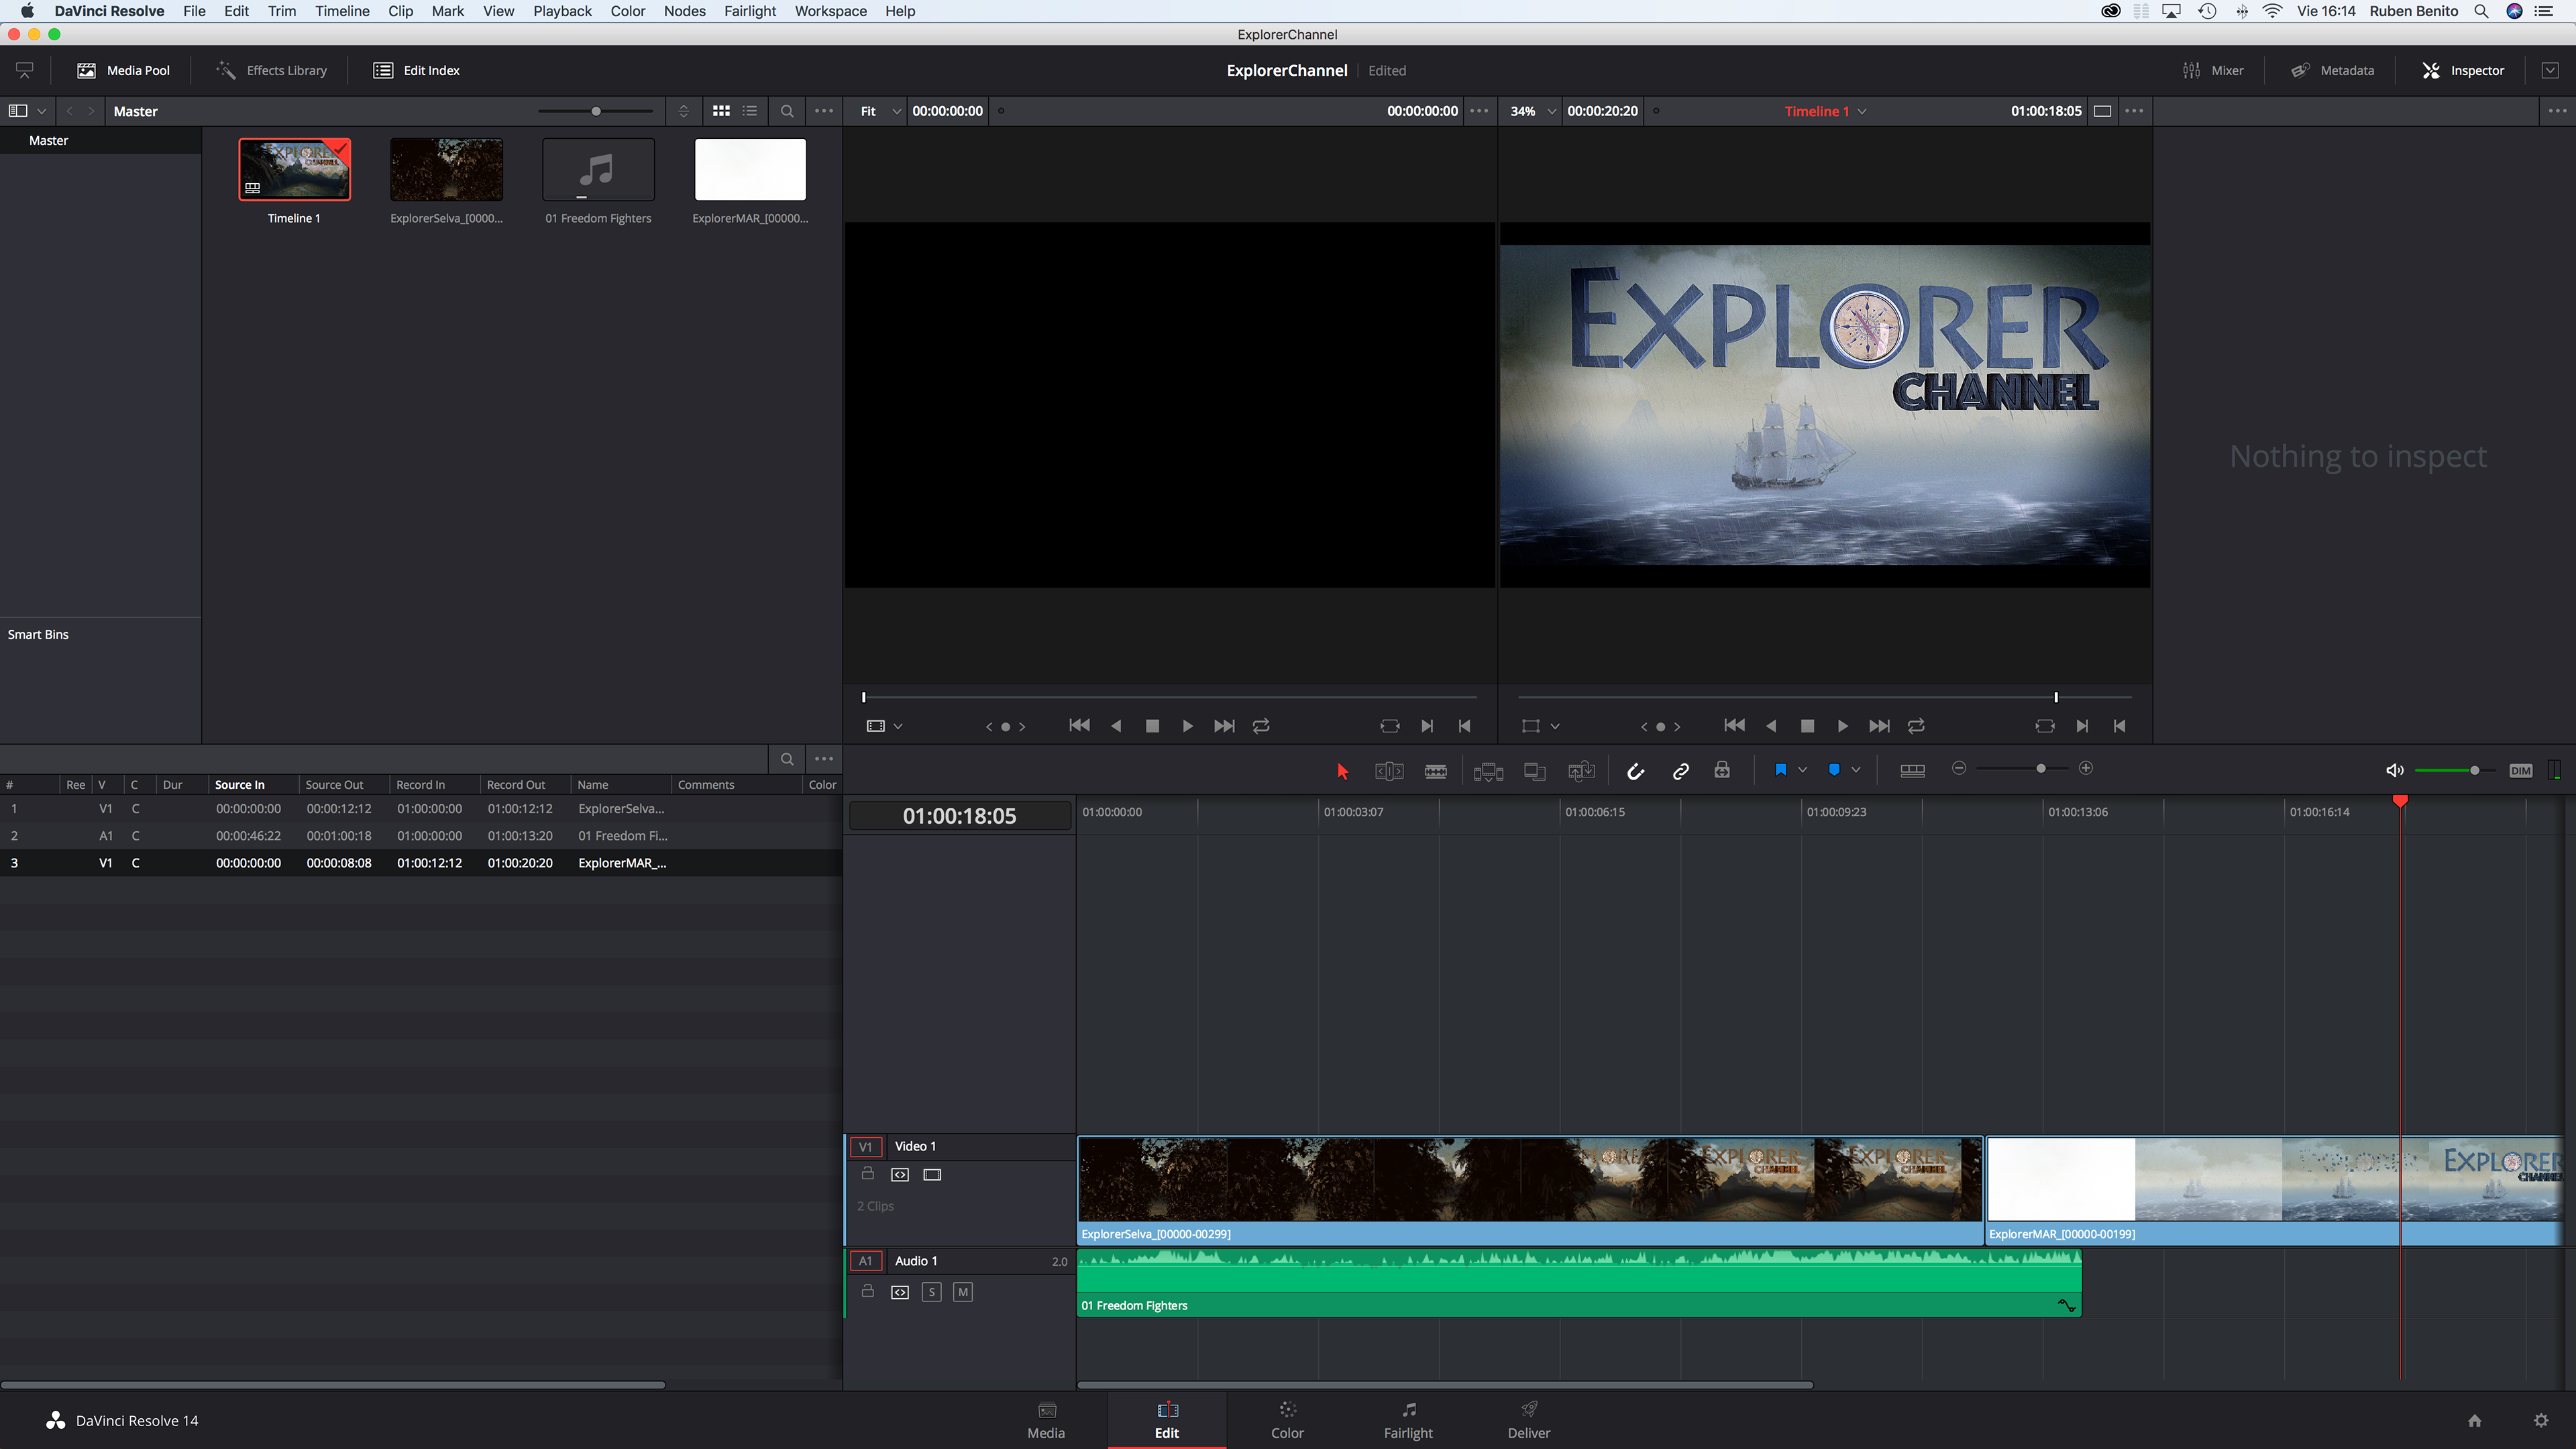This screenshot has height=1449, width=2576.
Task: Lock the Audio 1 track
Action: tap(868, 1291)
